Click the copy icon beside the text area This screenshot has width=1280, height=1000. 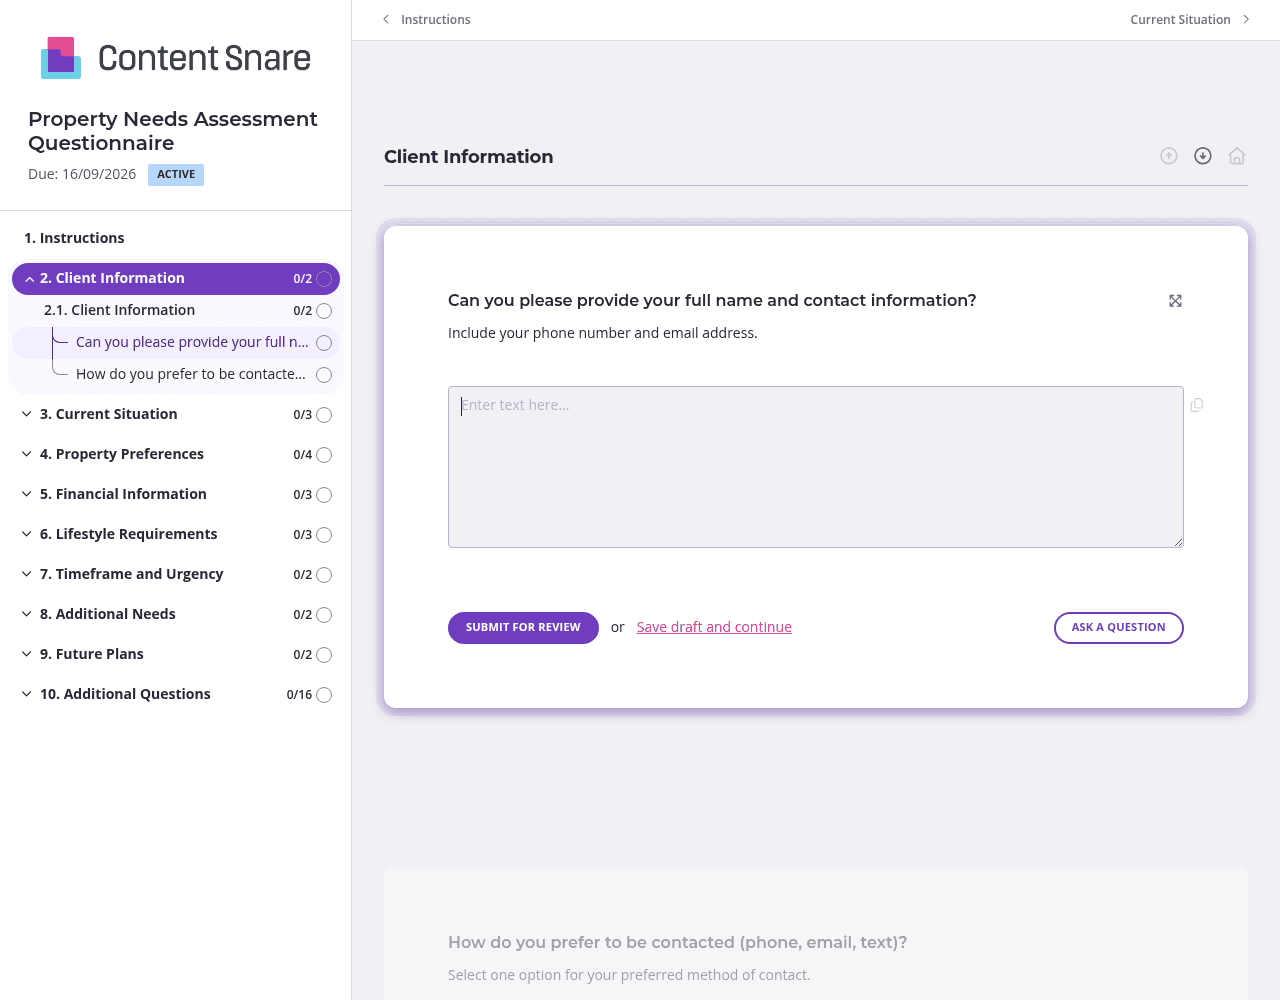[1197, 405]
